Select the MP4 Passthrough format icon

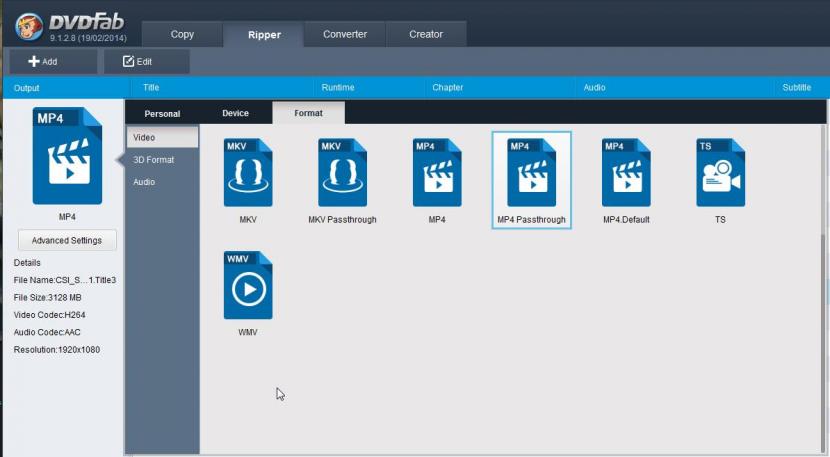(531, 173)
